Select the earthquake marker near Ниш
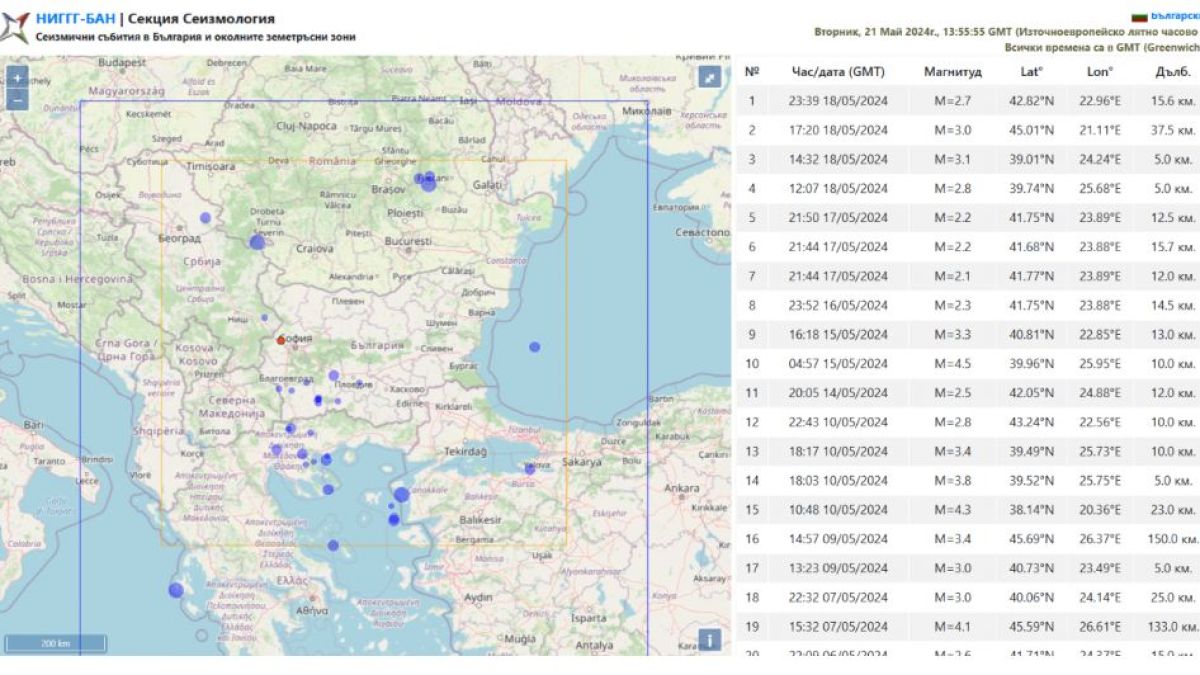The width and height of the screenshot is (1200, 675). [265, 318]
